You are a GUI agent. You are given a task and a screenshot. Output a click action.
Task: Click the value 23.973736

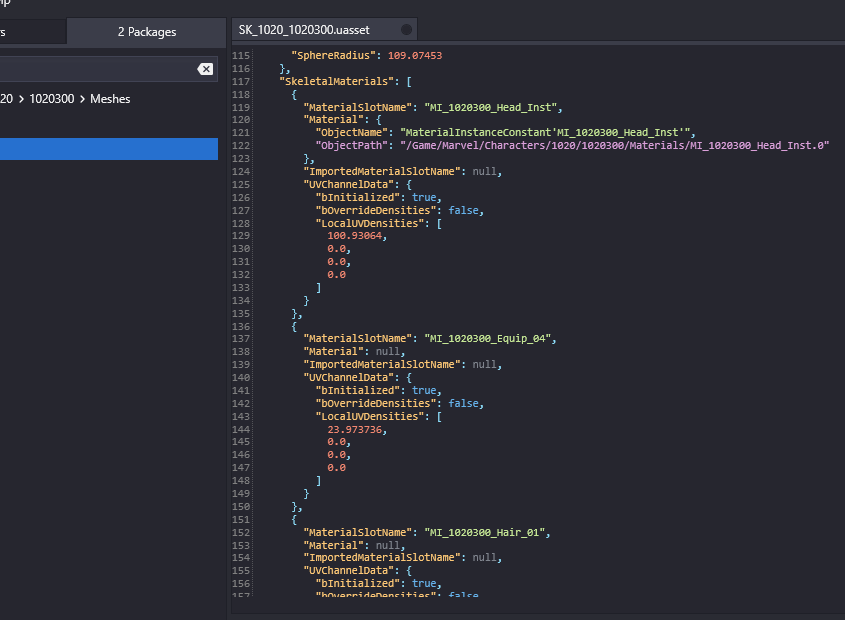click(355, 430)
